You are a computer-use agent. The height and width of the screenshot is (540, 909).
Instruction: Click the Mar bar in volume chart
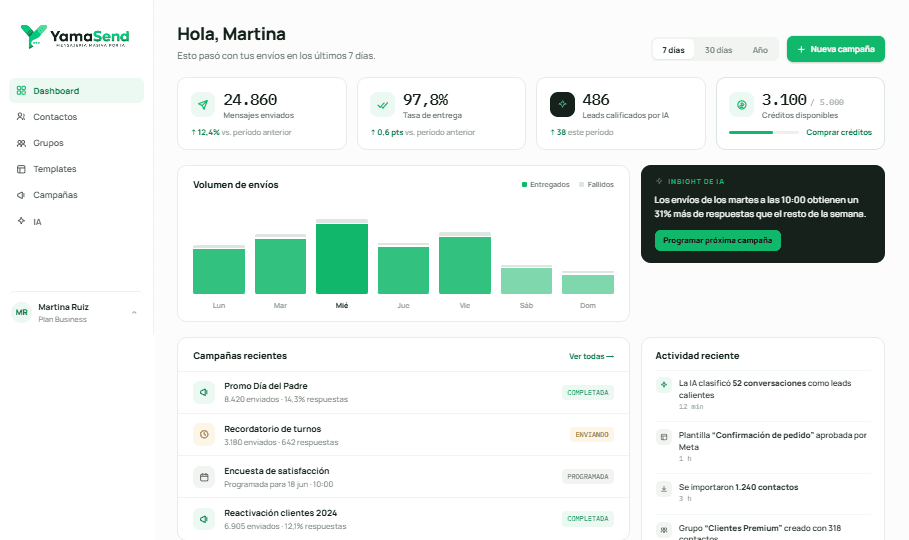click(280, 264)
